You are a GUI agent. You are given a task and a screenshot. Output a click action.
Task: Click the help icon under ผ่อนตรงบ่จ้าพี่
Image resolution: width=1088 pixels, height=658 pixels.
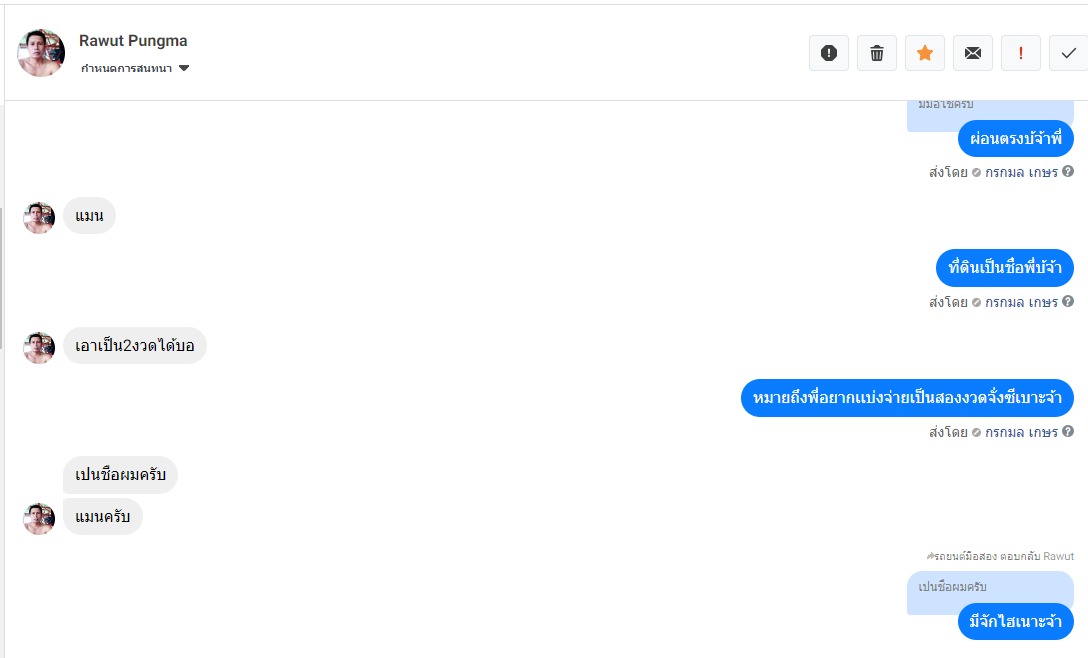click(1068, 171)
